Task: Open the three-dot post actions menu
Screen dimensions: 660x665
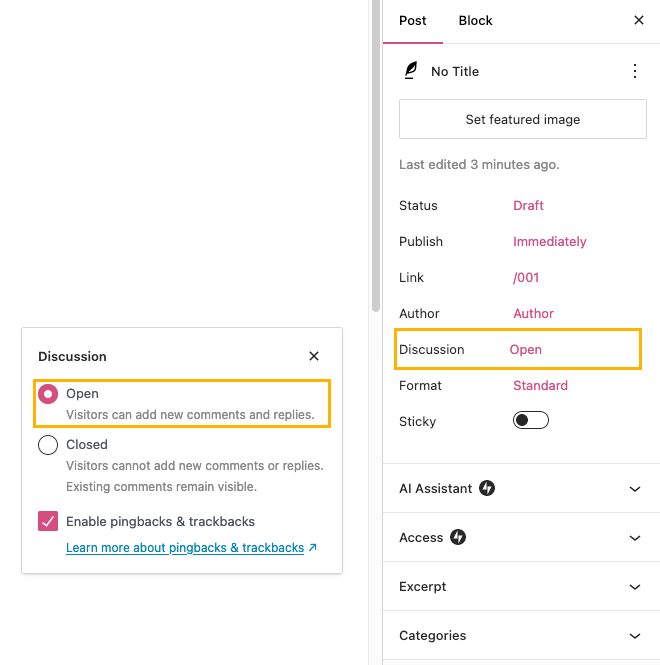Action: coord(635,71)
